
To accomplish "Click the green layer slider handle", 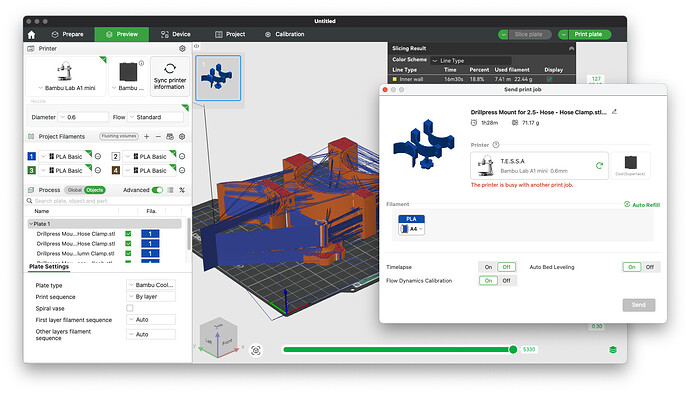I will (513, 349).
